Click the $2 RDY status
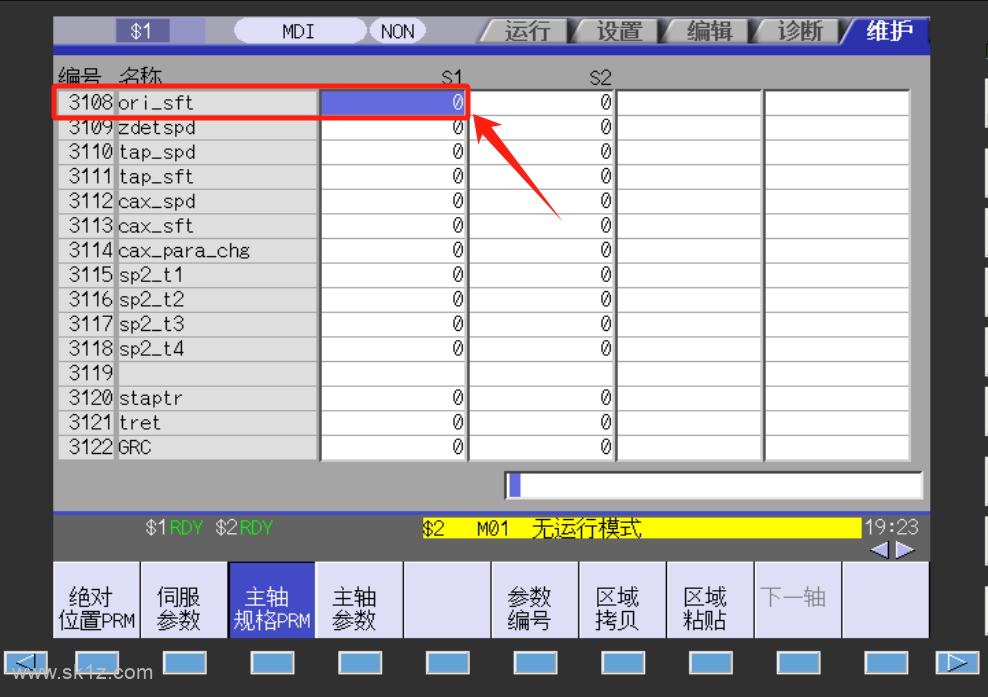The width and height of the screenshot is (988, 697). (x=244, y=527)
